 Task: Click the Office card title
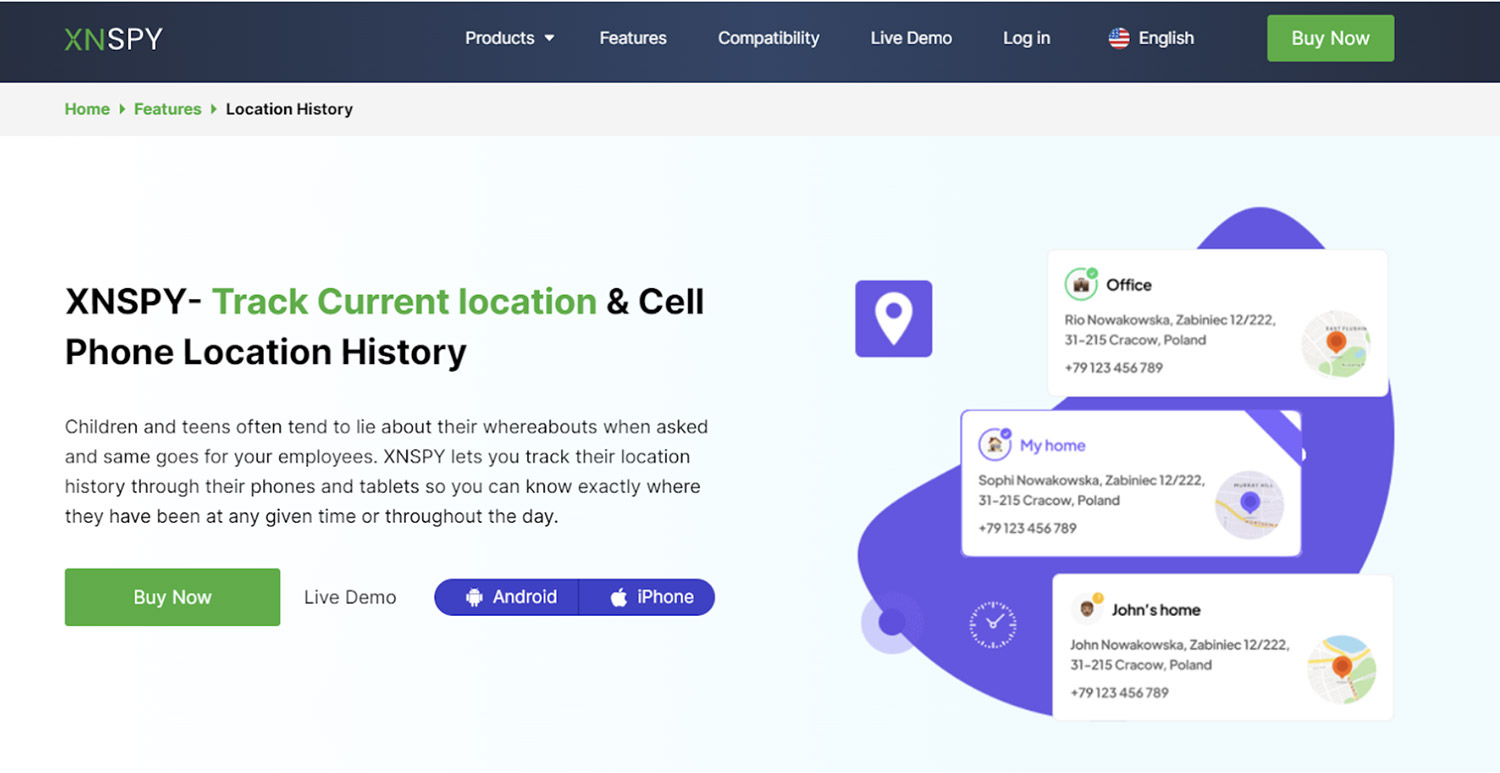1129,285
